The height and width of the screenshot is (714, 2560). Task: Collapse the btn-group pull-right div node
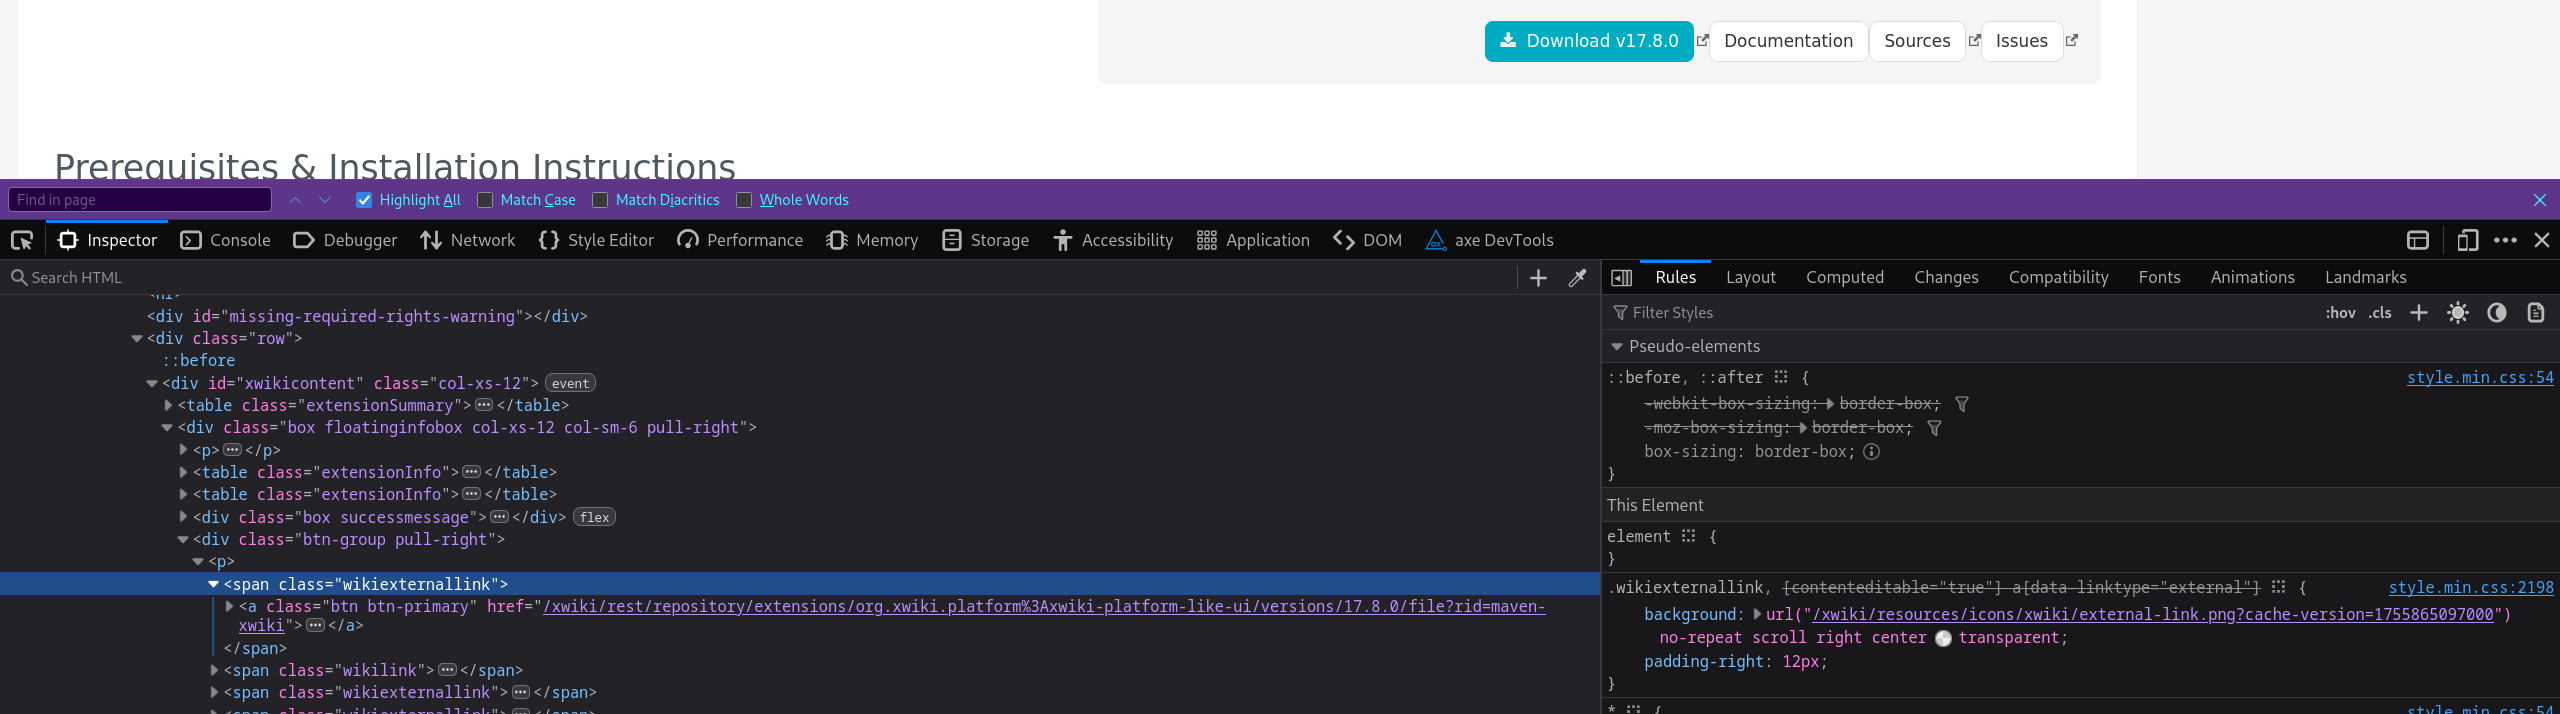183,539
